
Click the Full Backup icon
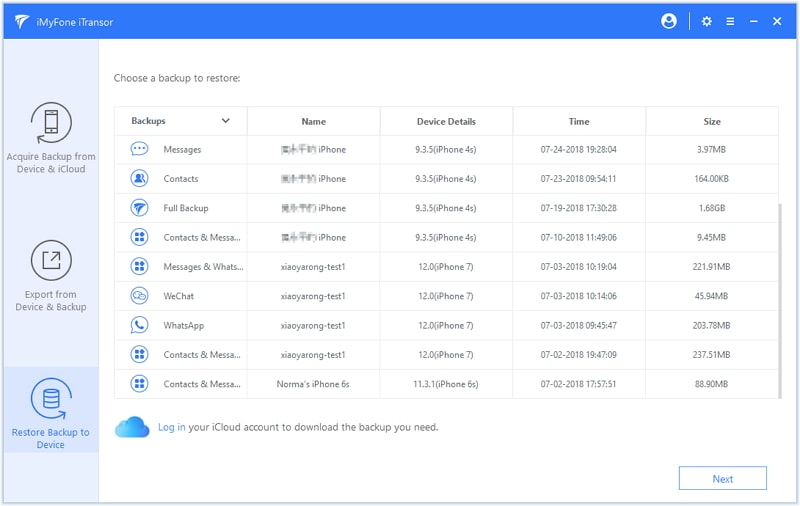(x=139, y=208)
